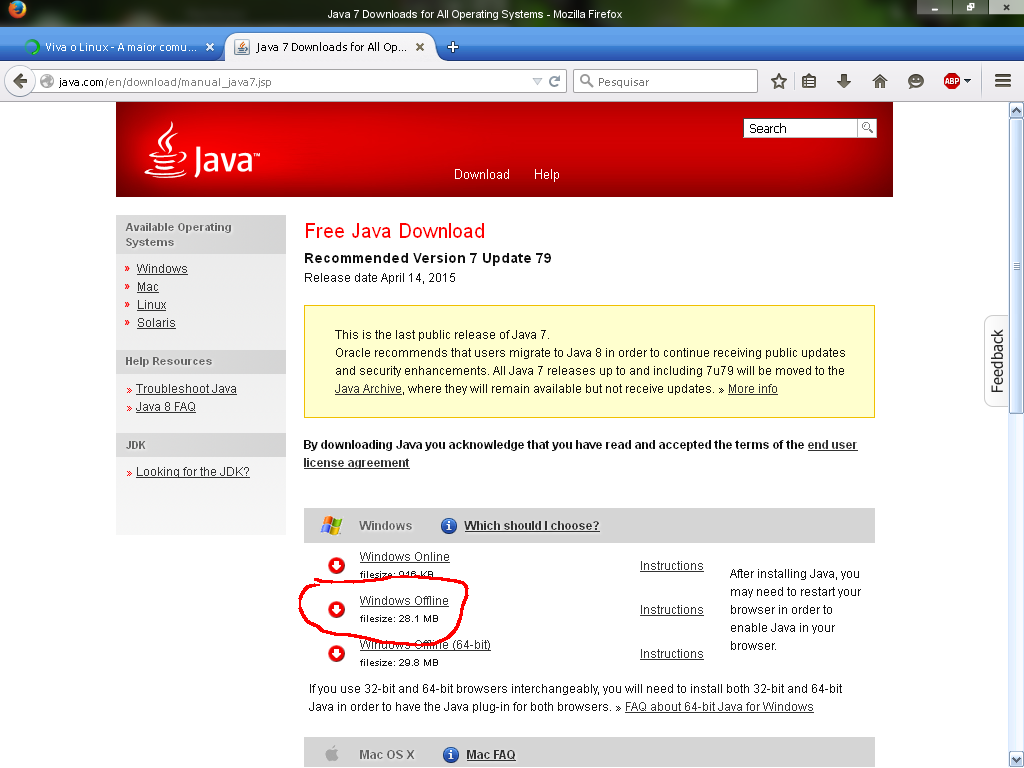The height and width of the screenshot is (768, 1024).
Task: Open the Mac operating system link
Action: coord(148,287)
